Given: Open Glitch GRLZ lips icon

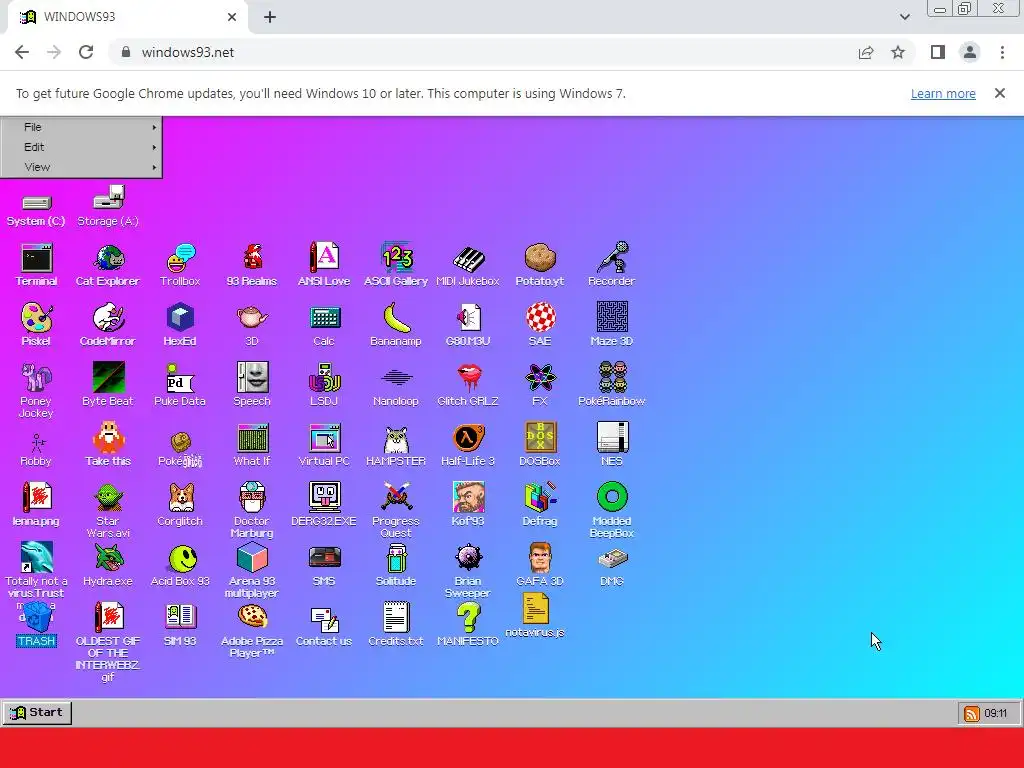Looking at the screenshot, I should click(468, 385).
